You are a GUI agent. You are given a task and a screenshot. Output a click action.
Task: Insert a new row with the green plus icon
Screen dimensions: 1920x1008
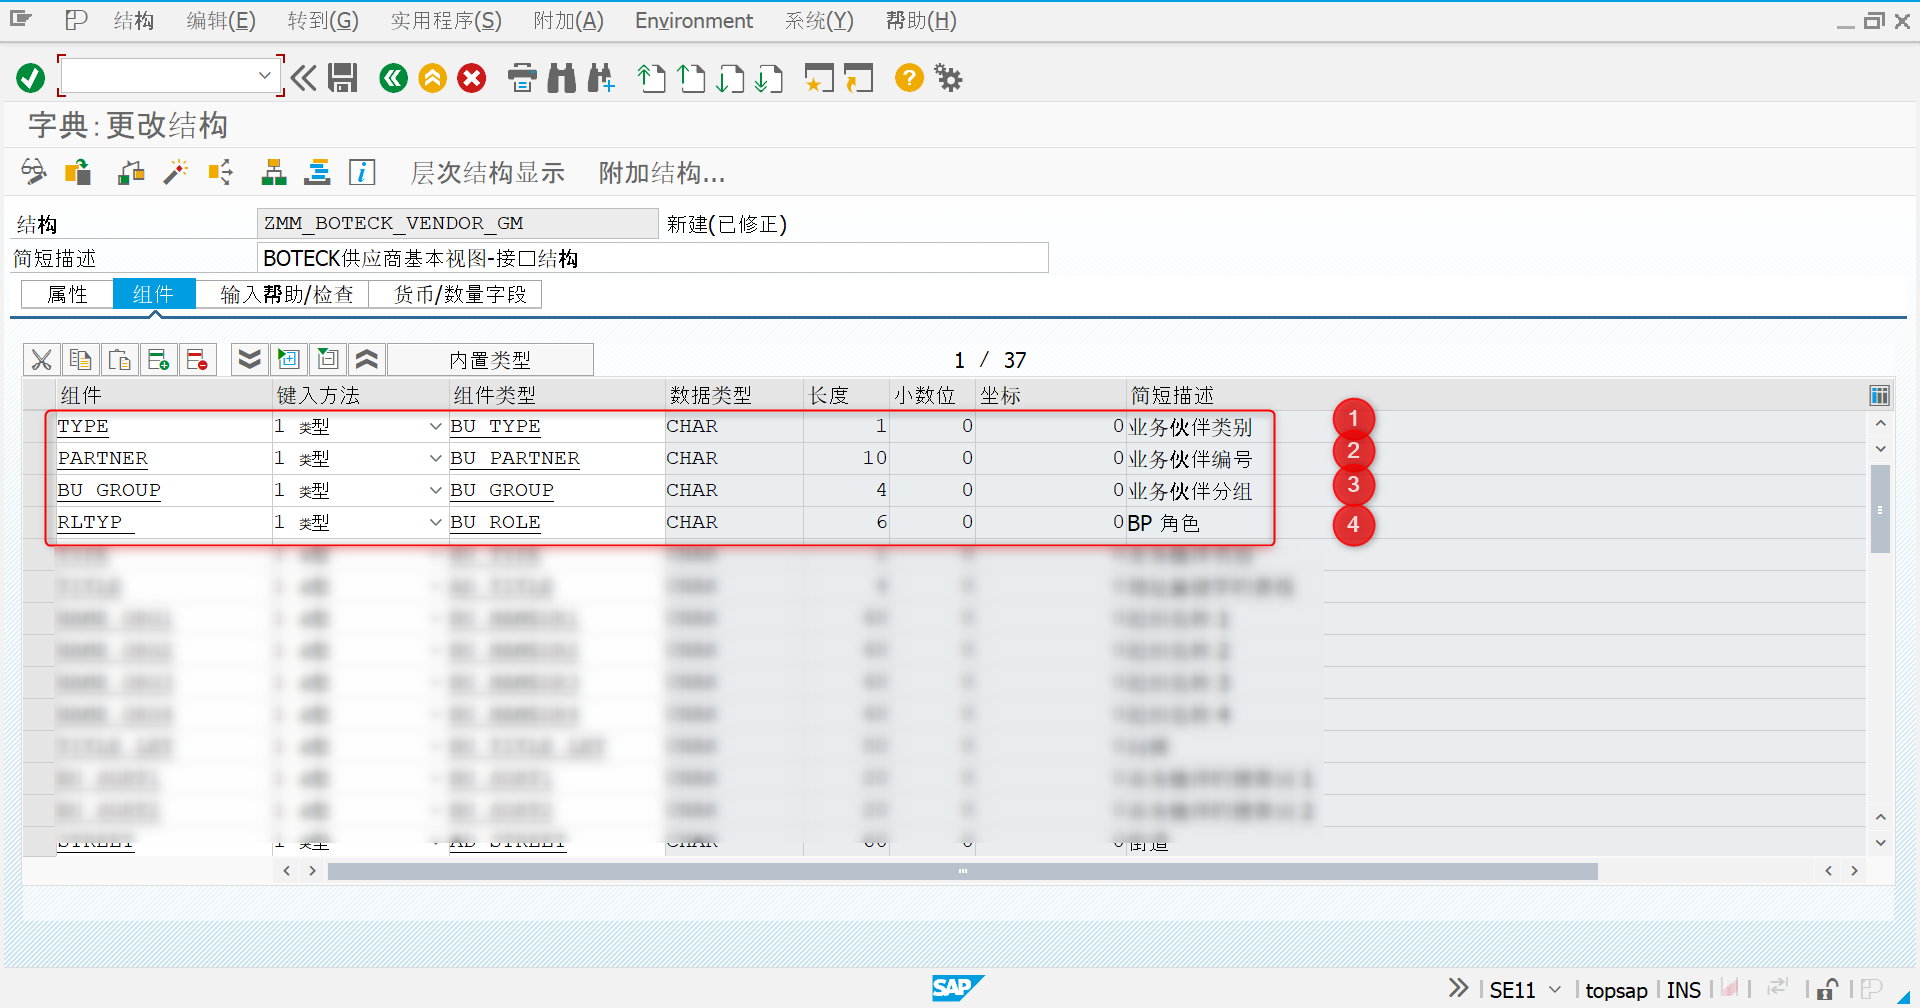pyautogui.click(x=159, y=359)
